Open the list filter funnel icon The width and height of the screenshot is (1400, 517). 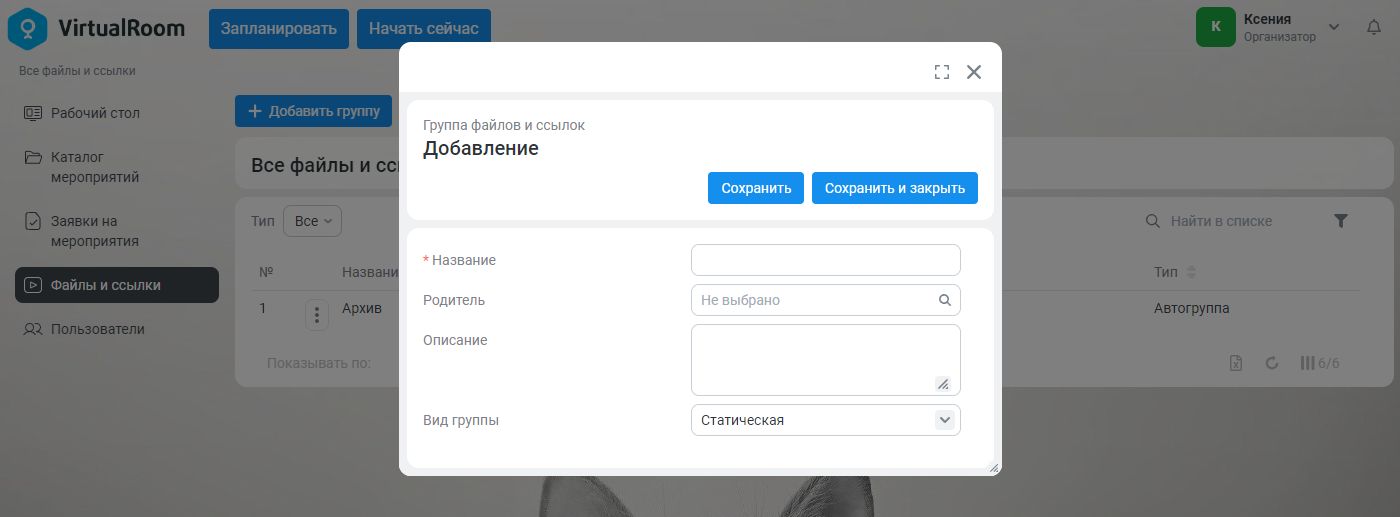1341,221
